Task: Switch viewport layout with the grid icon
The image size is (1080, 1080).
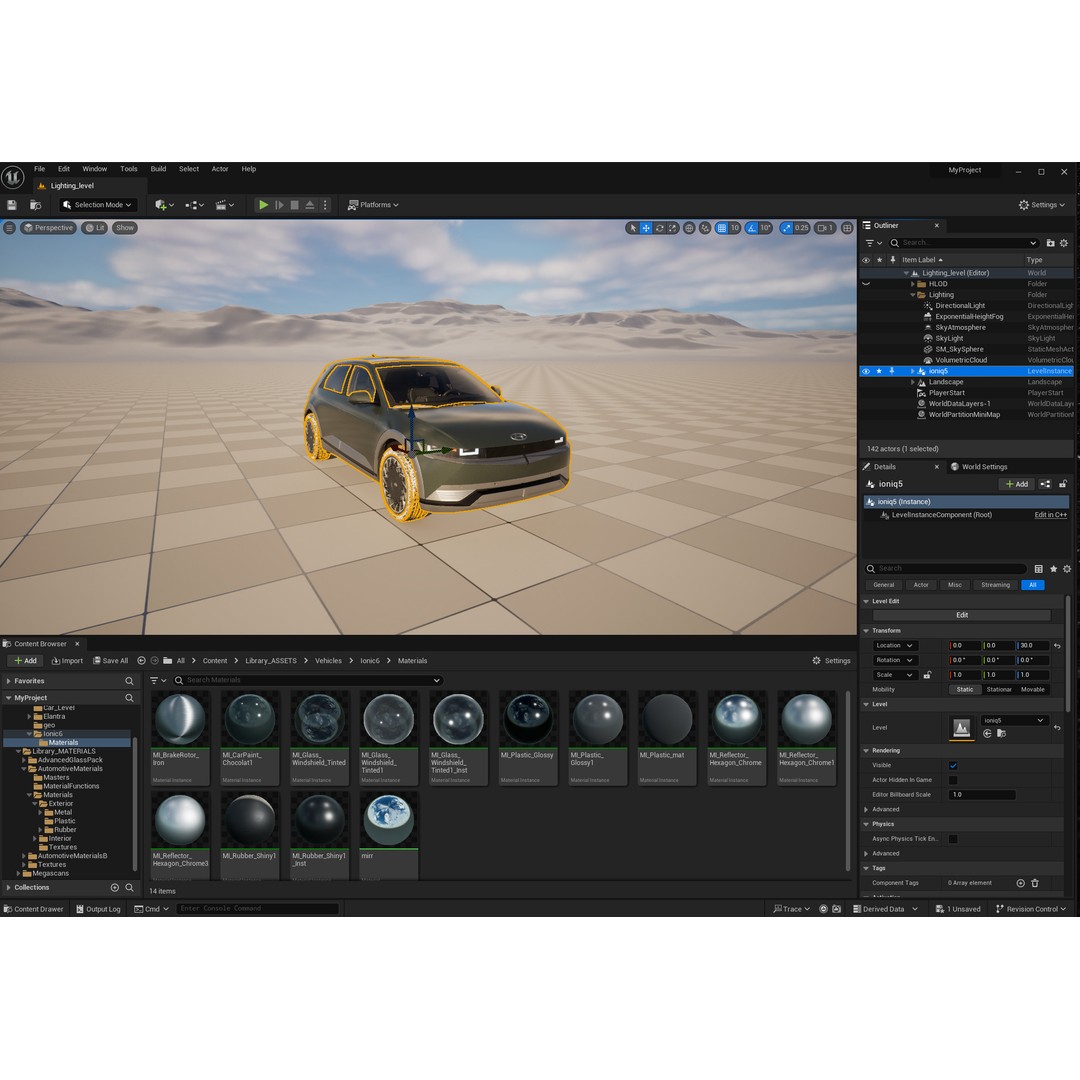Action: [x=847, y=228]
